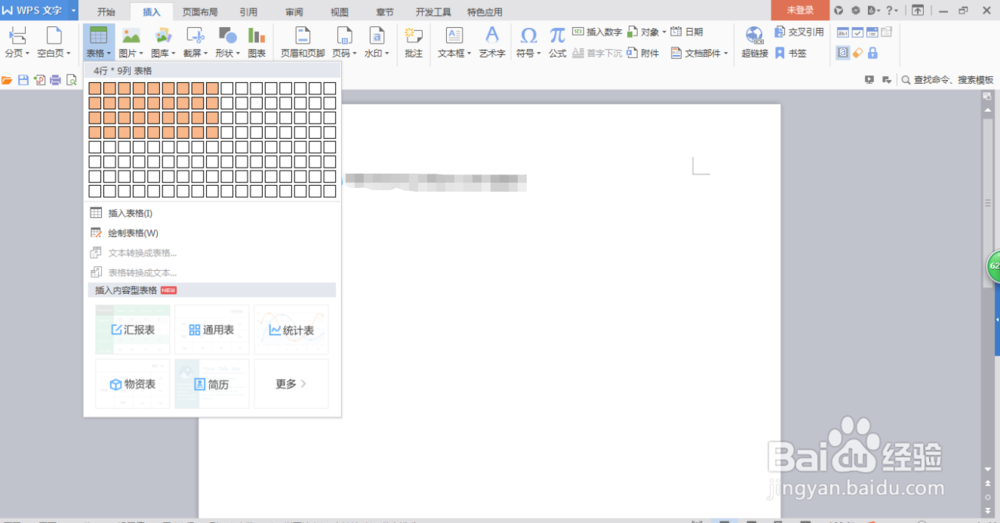Click 更多 to see more templates
The image size is (1000, 523).
[x=291, y=384]
